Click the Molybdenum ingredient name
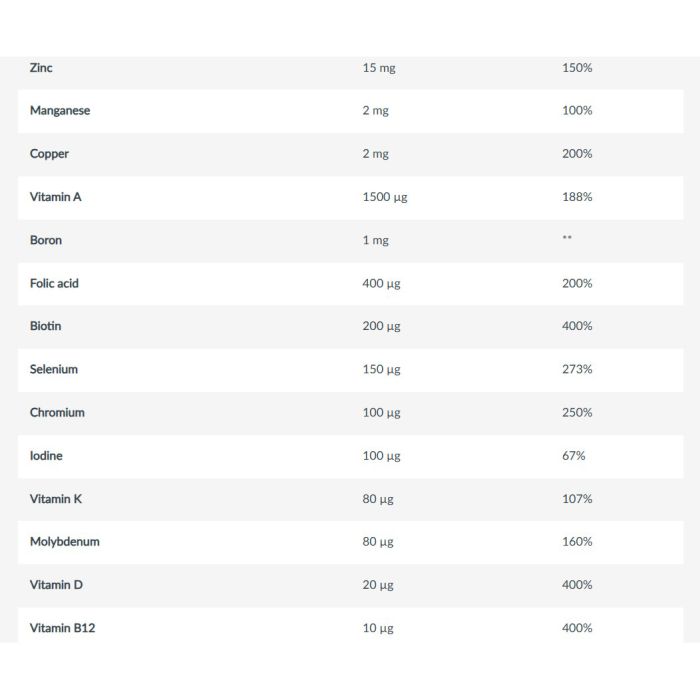Screen dimensions: 700x700 (x=65, y=542)
